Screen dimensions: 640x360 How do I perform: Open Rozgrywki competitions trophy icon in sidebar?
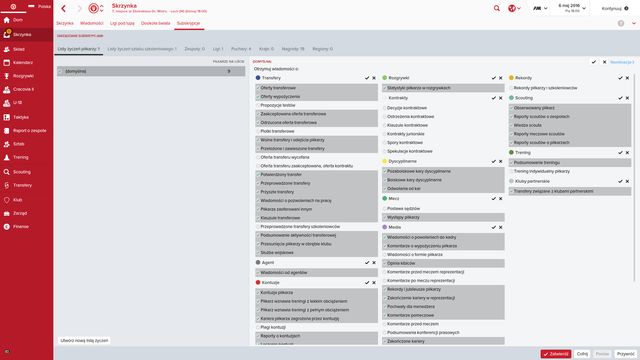(7, 76)
